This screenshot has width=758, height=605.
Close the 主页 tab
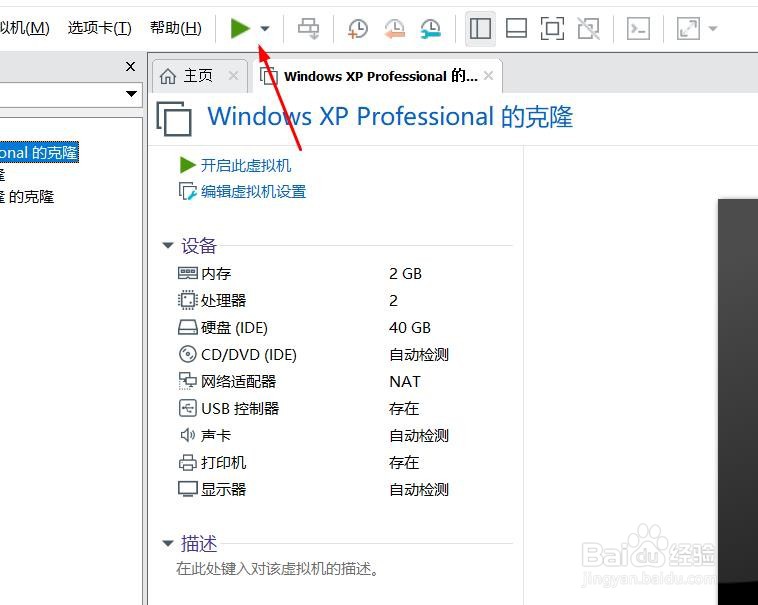(233, 75)
